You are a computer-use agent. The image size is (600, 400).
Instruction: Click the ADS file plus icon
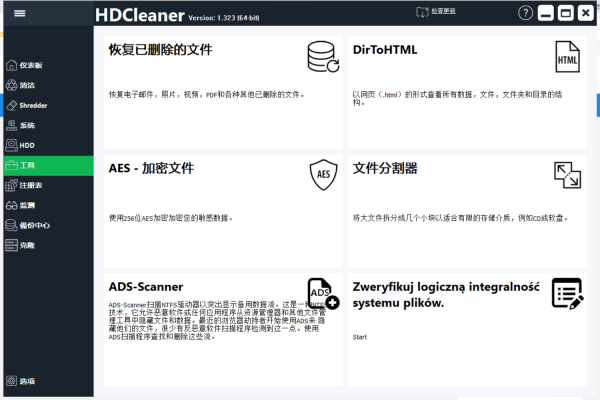[x=323, y=294]
